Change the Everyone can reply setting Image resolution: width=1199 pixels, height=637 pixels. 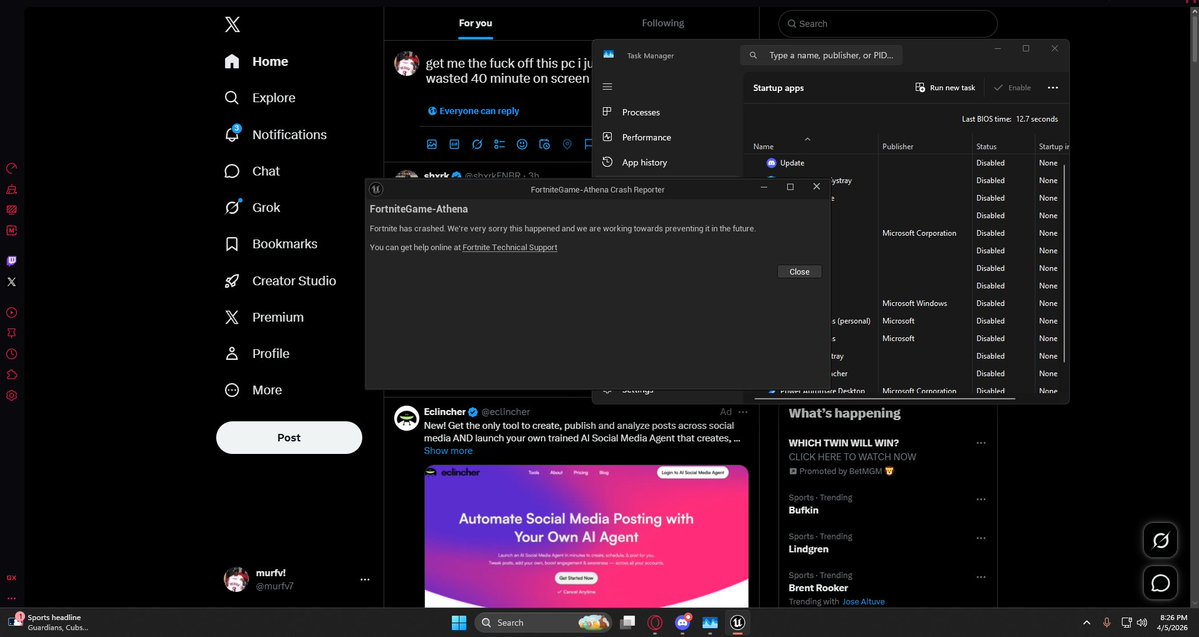(473, 111)
